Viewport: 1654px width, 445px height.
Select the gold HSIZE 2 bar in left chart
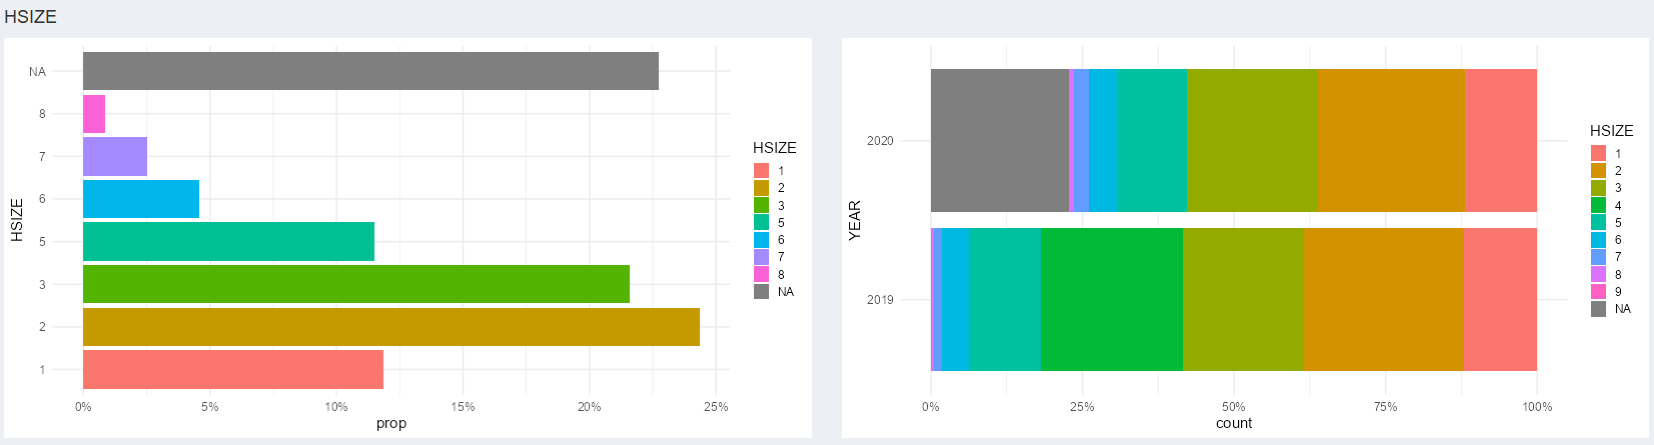point(391,327)
